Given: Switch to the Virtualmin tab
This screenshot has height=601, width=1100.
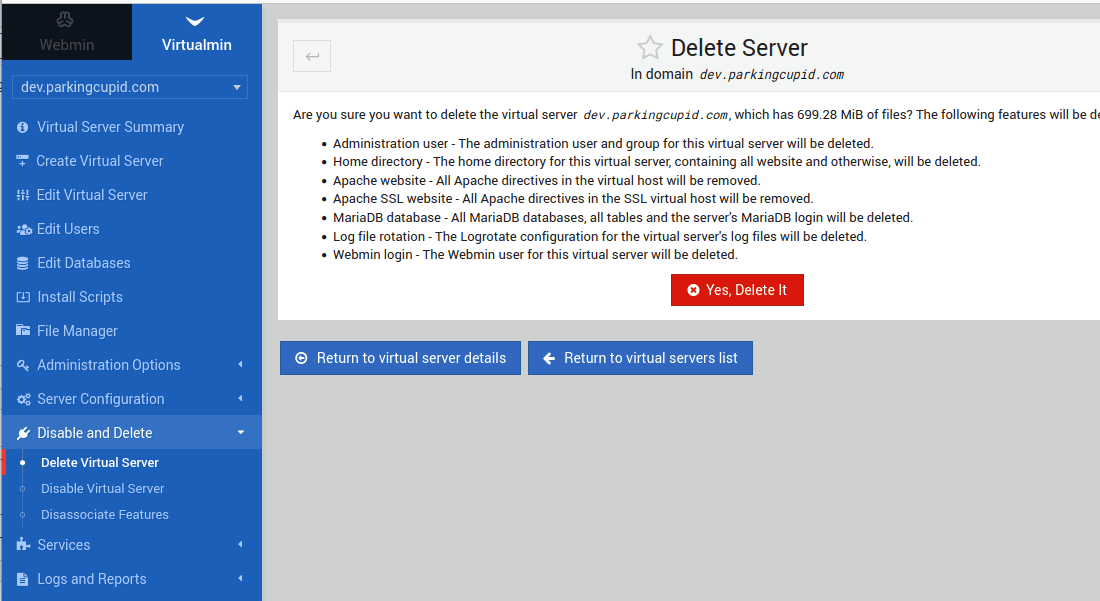Looking at the screenshot, I should (195, 31).
